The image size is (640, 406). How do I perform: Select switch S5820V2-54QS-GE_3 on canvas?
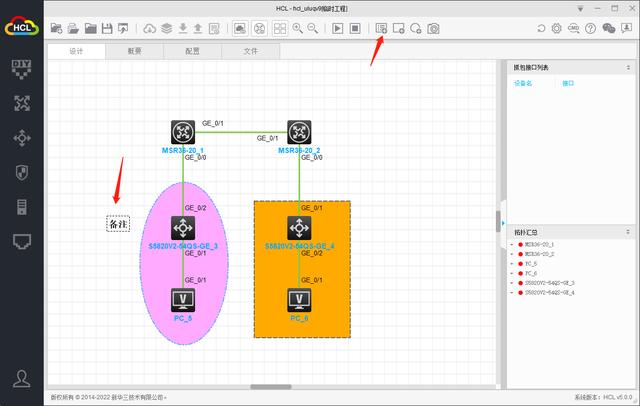pos(183,228)
